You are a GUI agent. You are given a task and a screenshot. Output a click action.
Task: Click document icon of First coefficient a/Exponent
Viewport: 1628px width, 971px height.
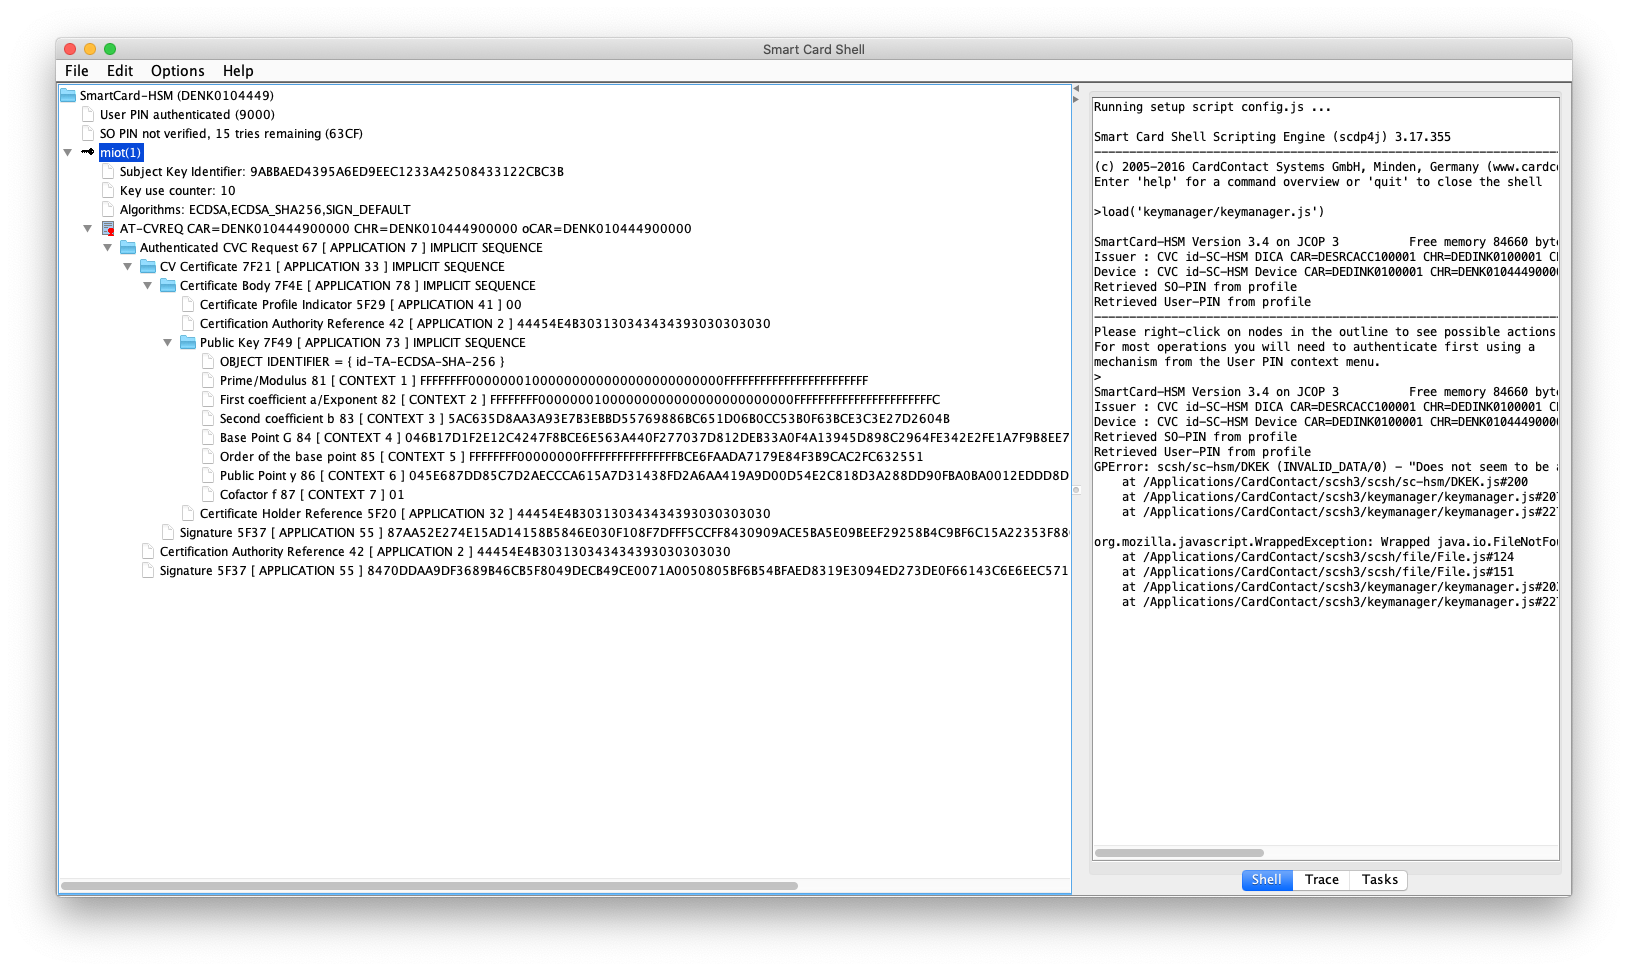tap(208, 399)
